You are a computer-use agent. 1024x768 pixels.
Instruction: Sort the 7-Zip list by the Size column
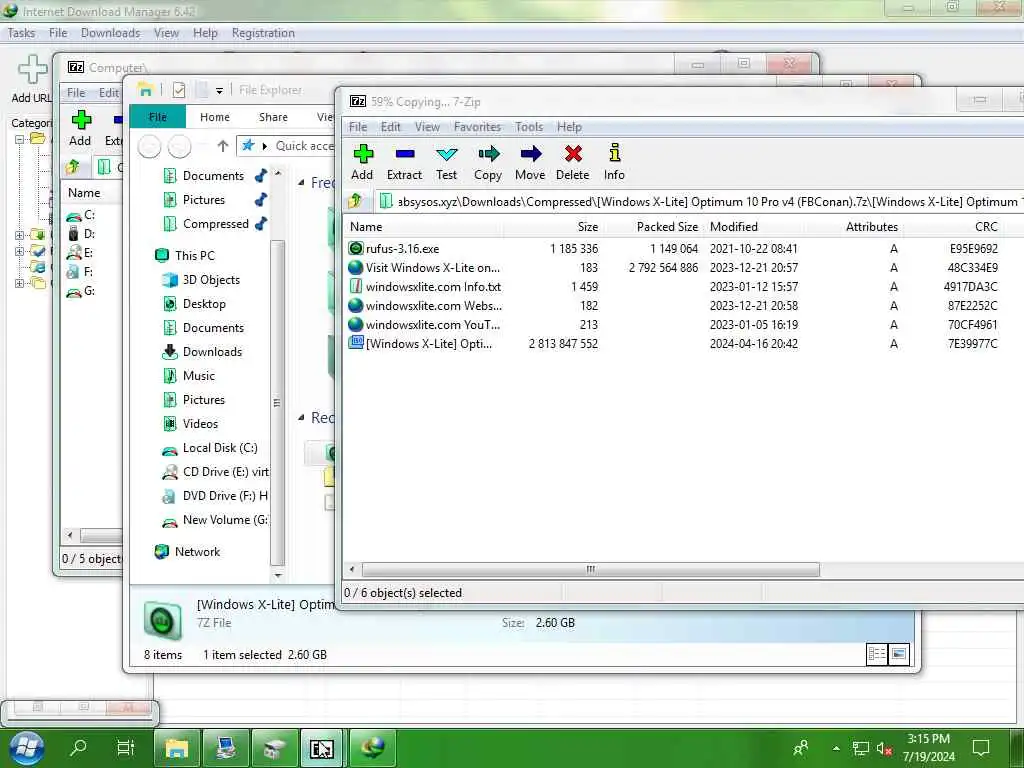pos(552,227)
